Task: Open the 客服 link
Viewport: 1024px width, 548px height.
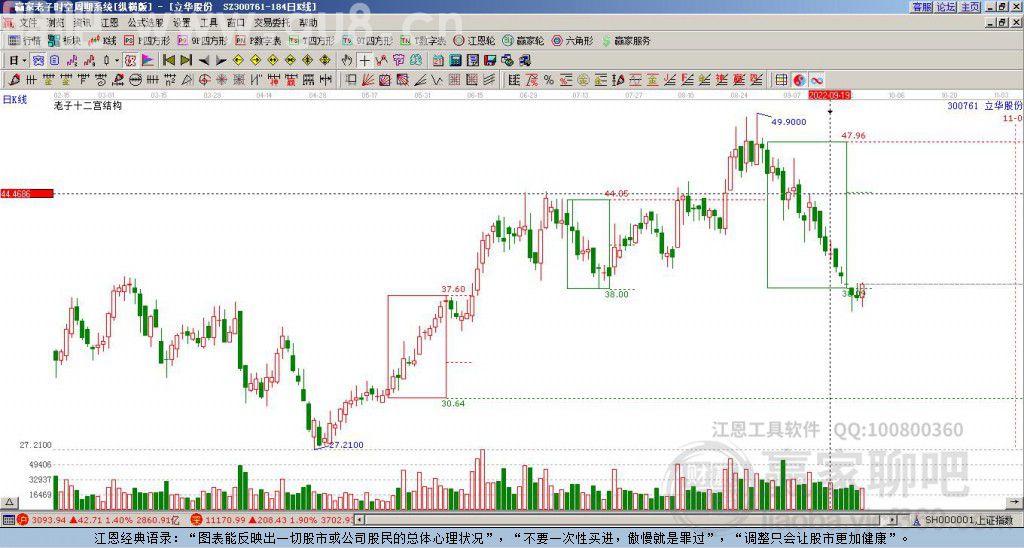Action: point(922,7)
